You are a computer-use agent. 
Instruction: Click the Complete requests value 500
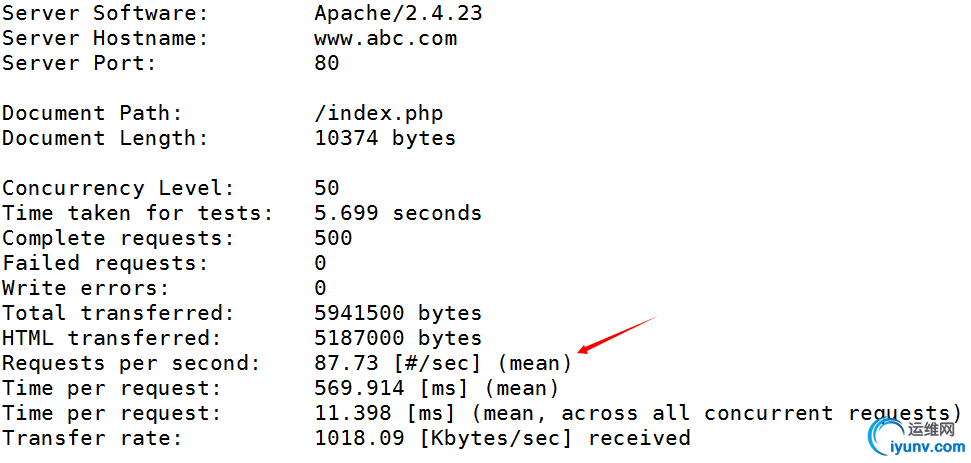pyautogui.click(x=333, y=239)
